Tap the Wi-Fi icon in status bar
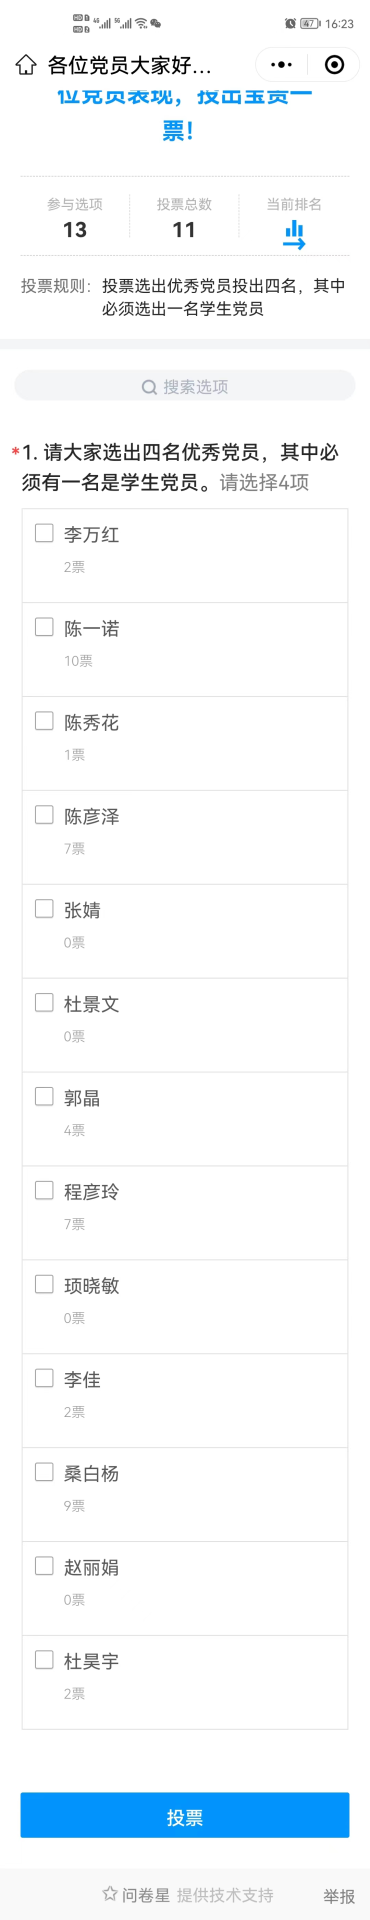Viewport: 370px width, 1920px height. pos(141,23)
